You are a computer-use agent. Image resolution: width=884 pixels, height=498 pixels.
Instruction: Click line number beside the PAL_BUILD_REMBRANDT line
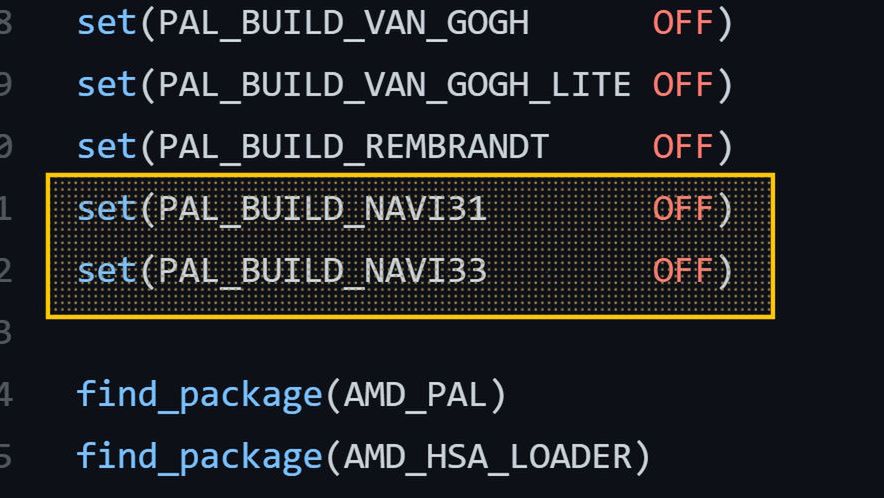coord(6,146)
